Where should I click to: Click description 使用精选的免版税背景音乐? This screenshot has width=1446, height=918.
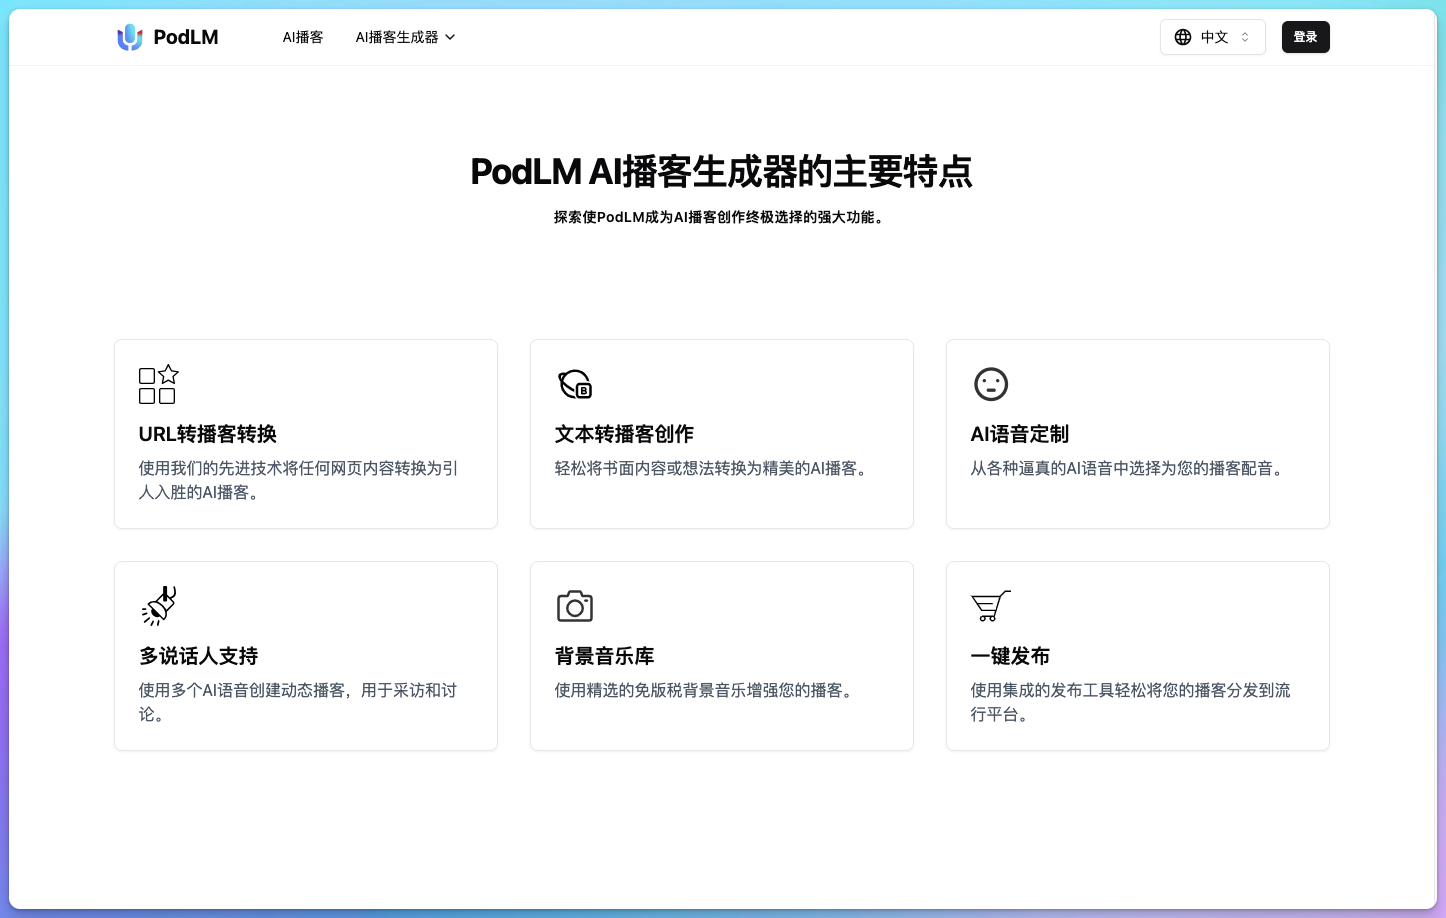click(x=706, y=690)
